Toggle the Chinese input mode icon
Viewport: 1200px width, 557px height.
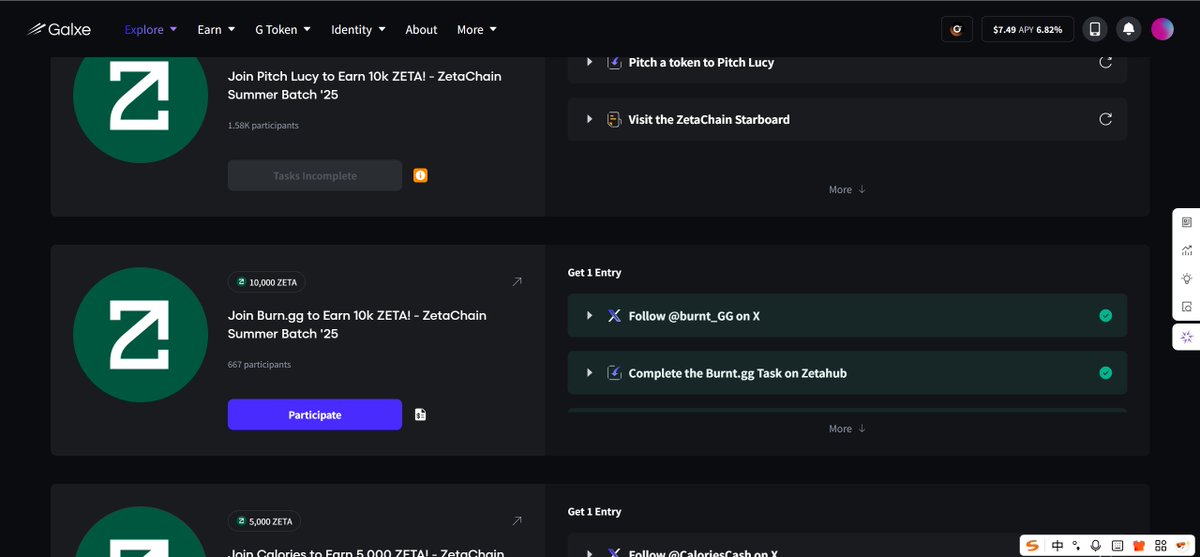[1057, 545]
